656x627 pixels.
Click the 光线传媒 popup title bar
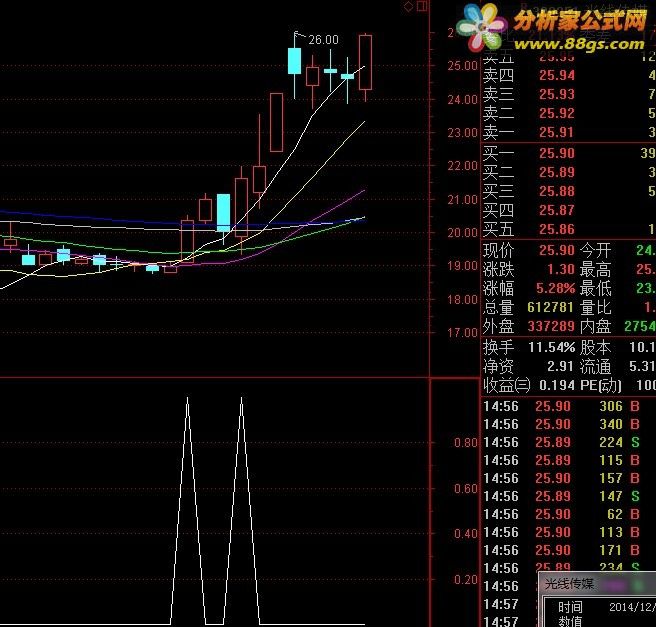[x=597, y=584]
